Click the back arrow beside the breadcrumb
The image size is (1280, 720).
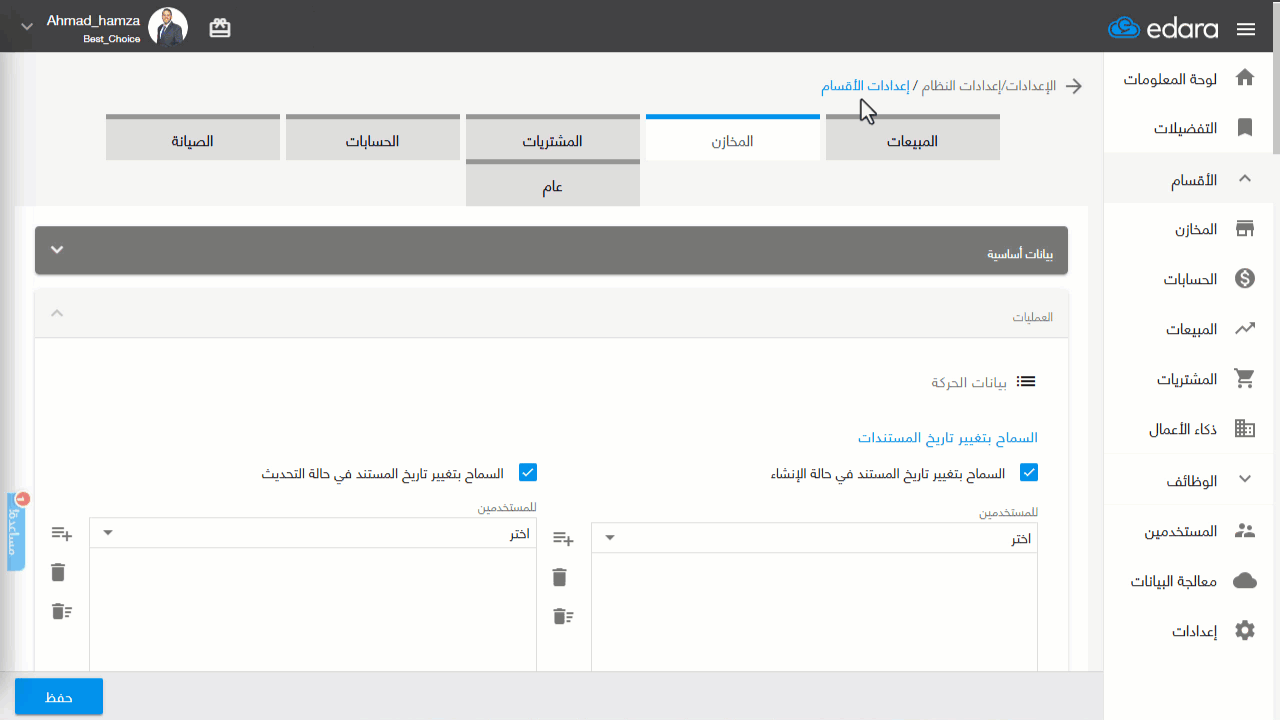[x=1074, y=86]
